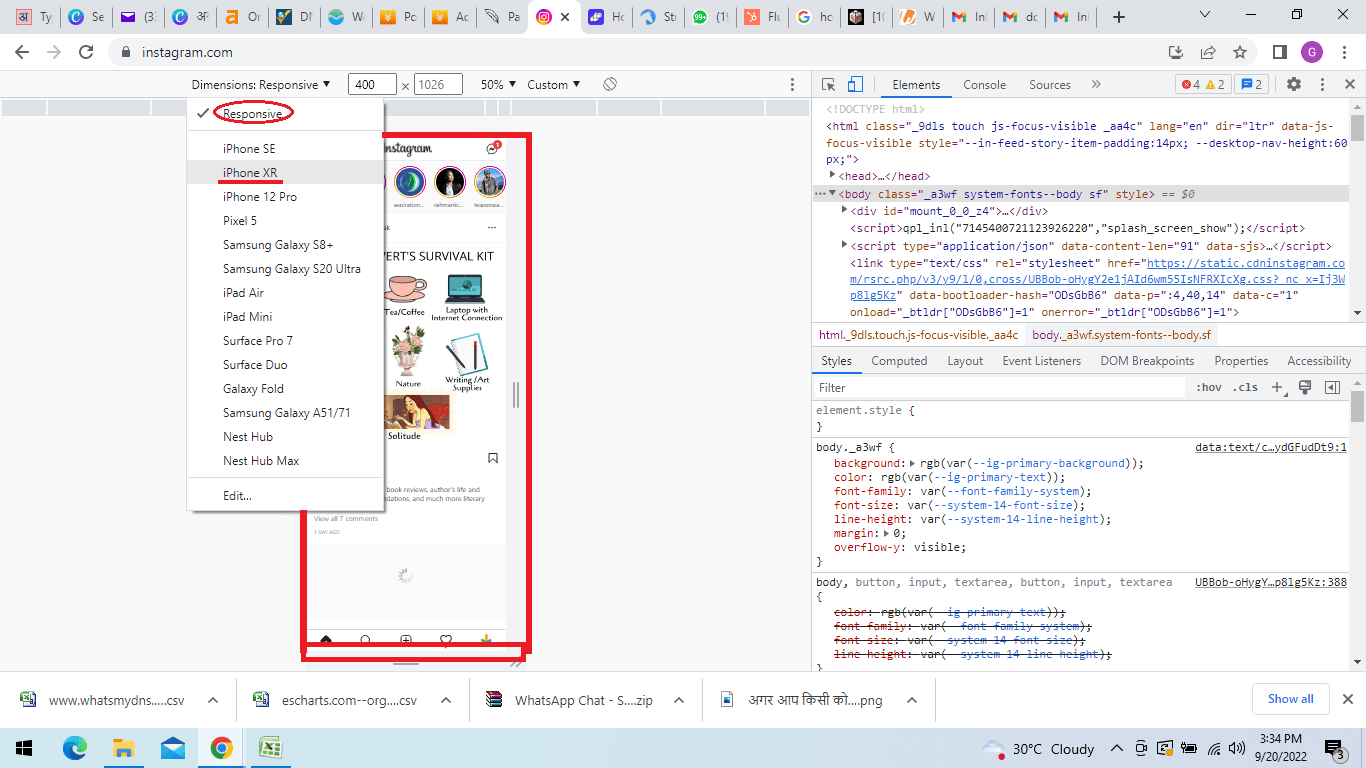Open the DevTools customize three-dot menu
Screen dimensions: 1366x768
click(x=1322, y=84)
